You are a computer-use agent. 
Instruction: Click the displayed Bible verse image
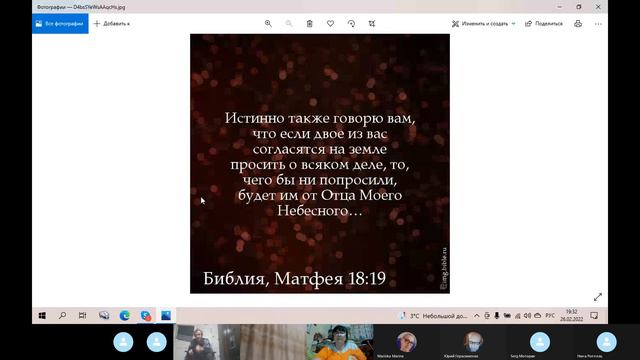320,164
